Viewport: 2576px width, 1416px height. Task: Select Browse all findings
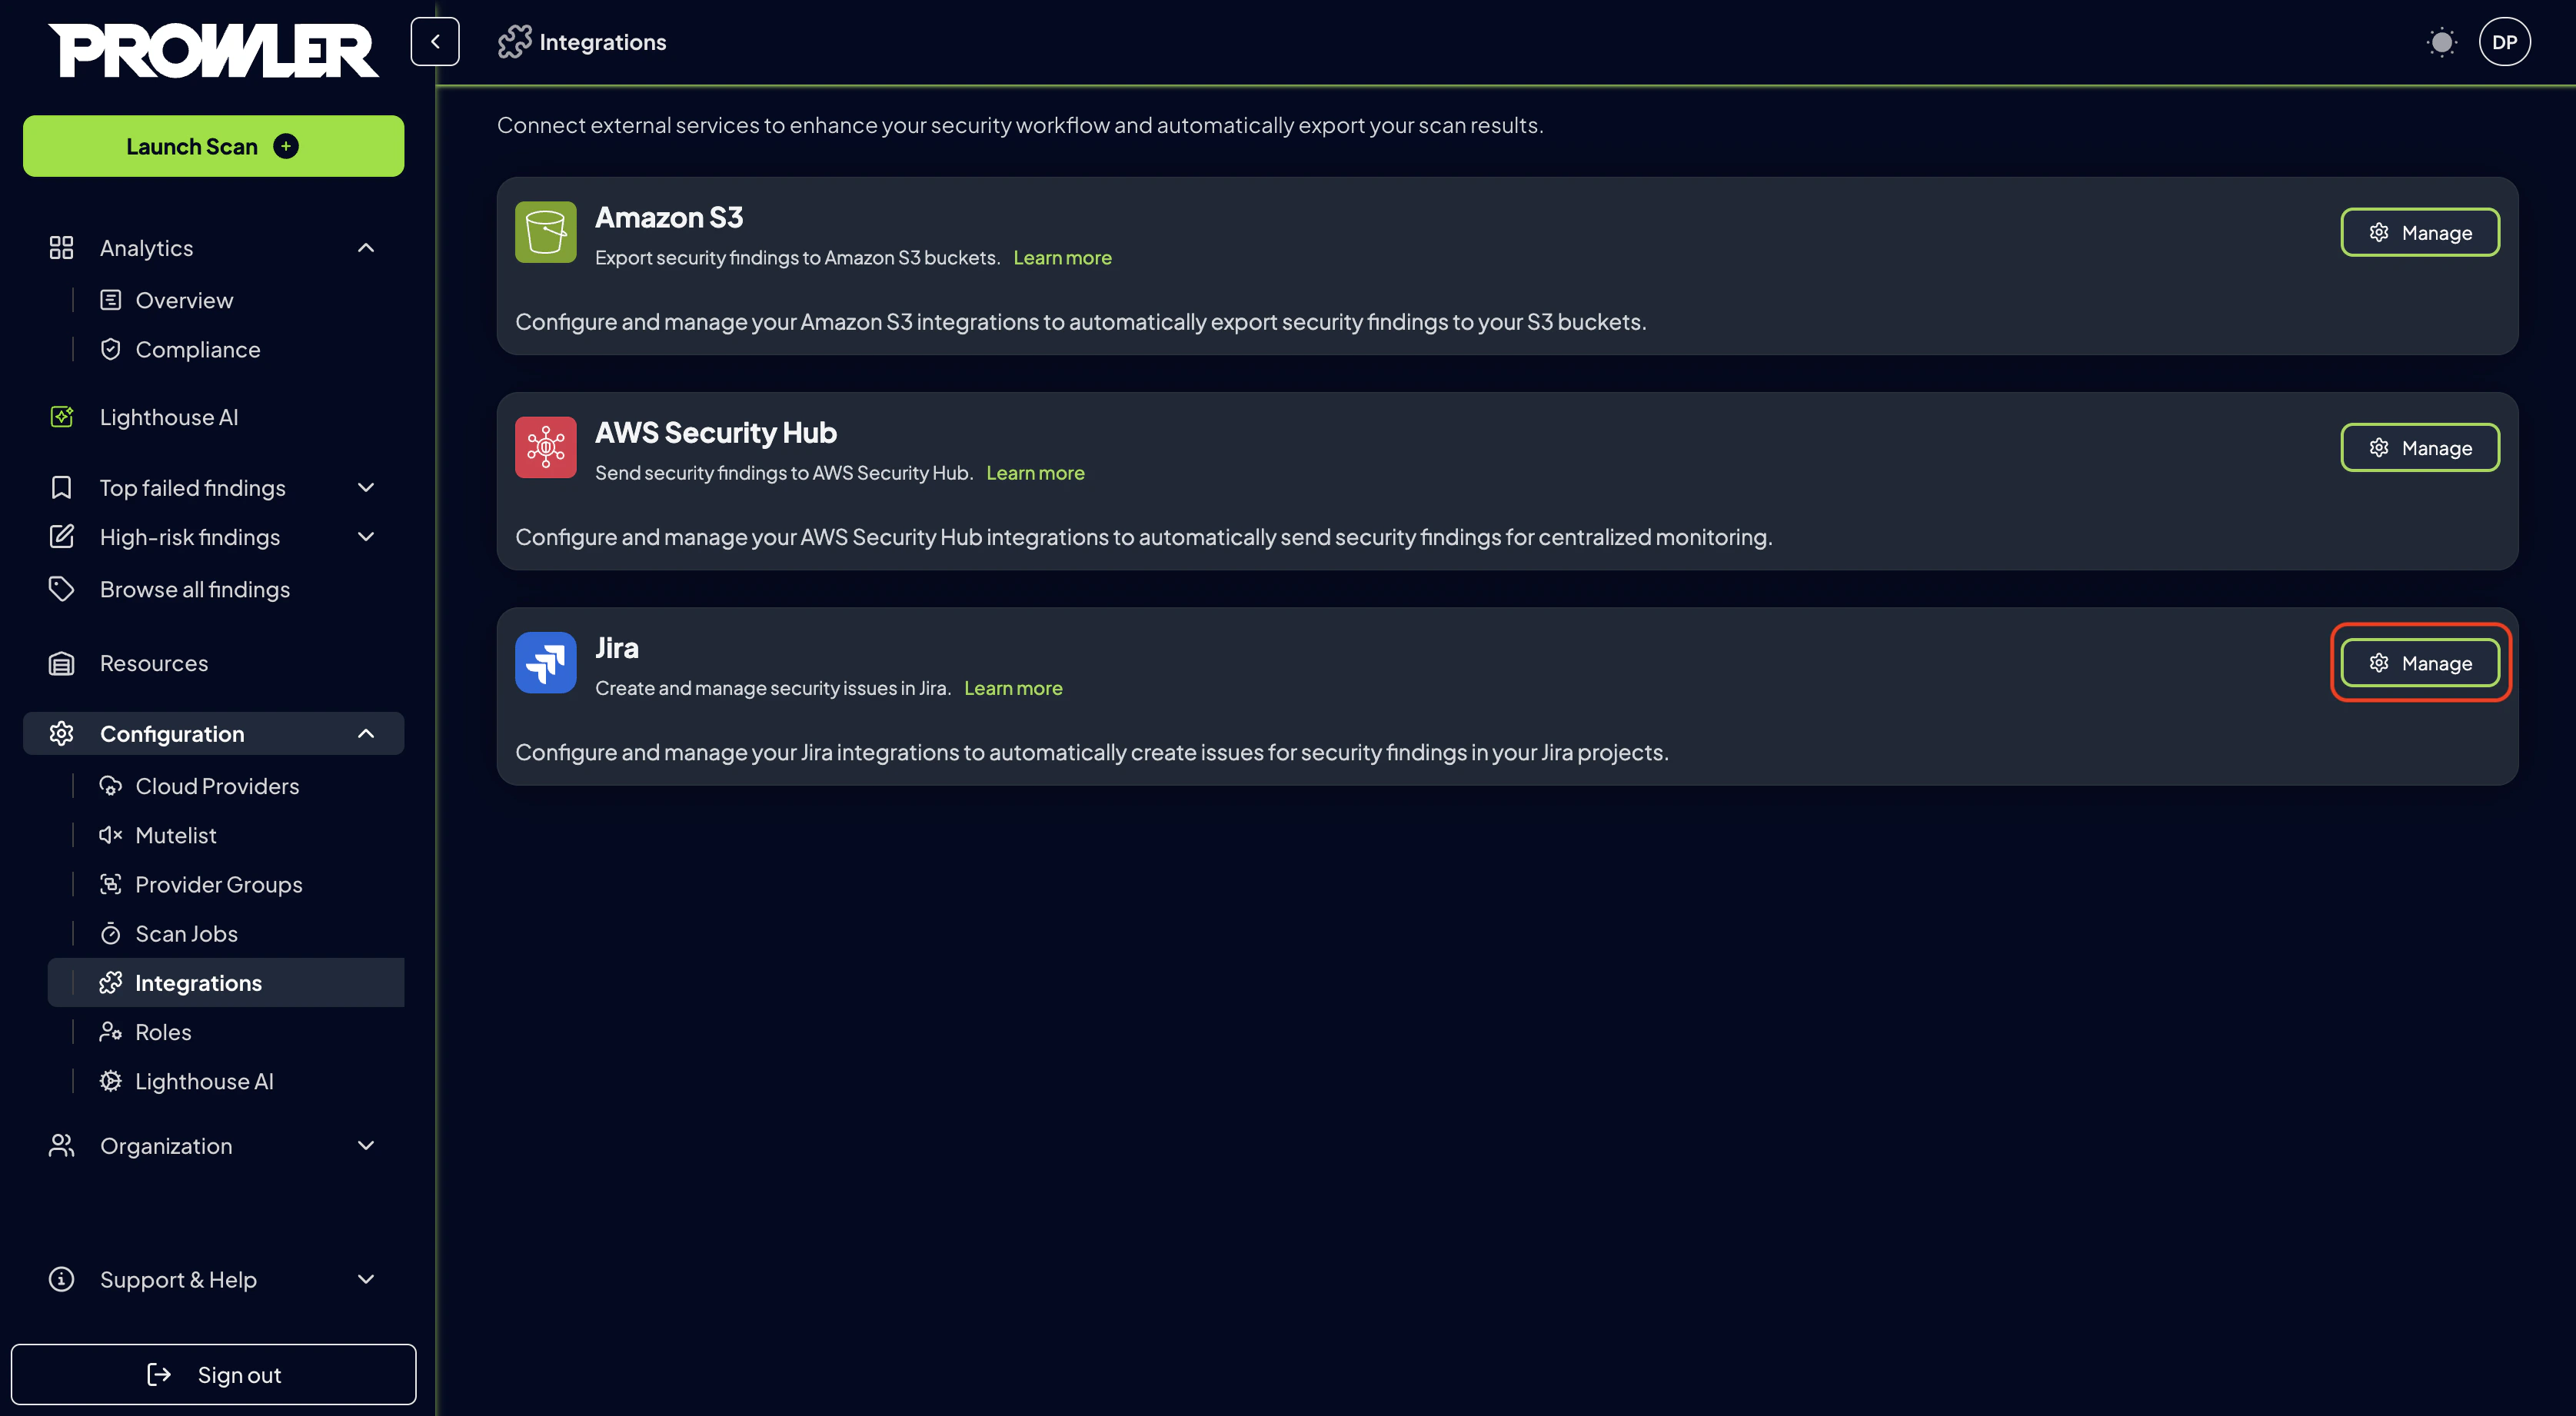pos(194,589)
